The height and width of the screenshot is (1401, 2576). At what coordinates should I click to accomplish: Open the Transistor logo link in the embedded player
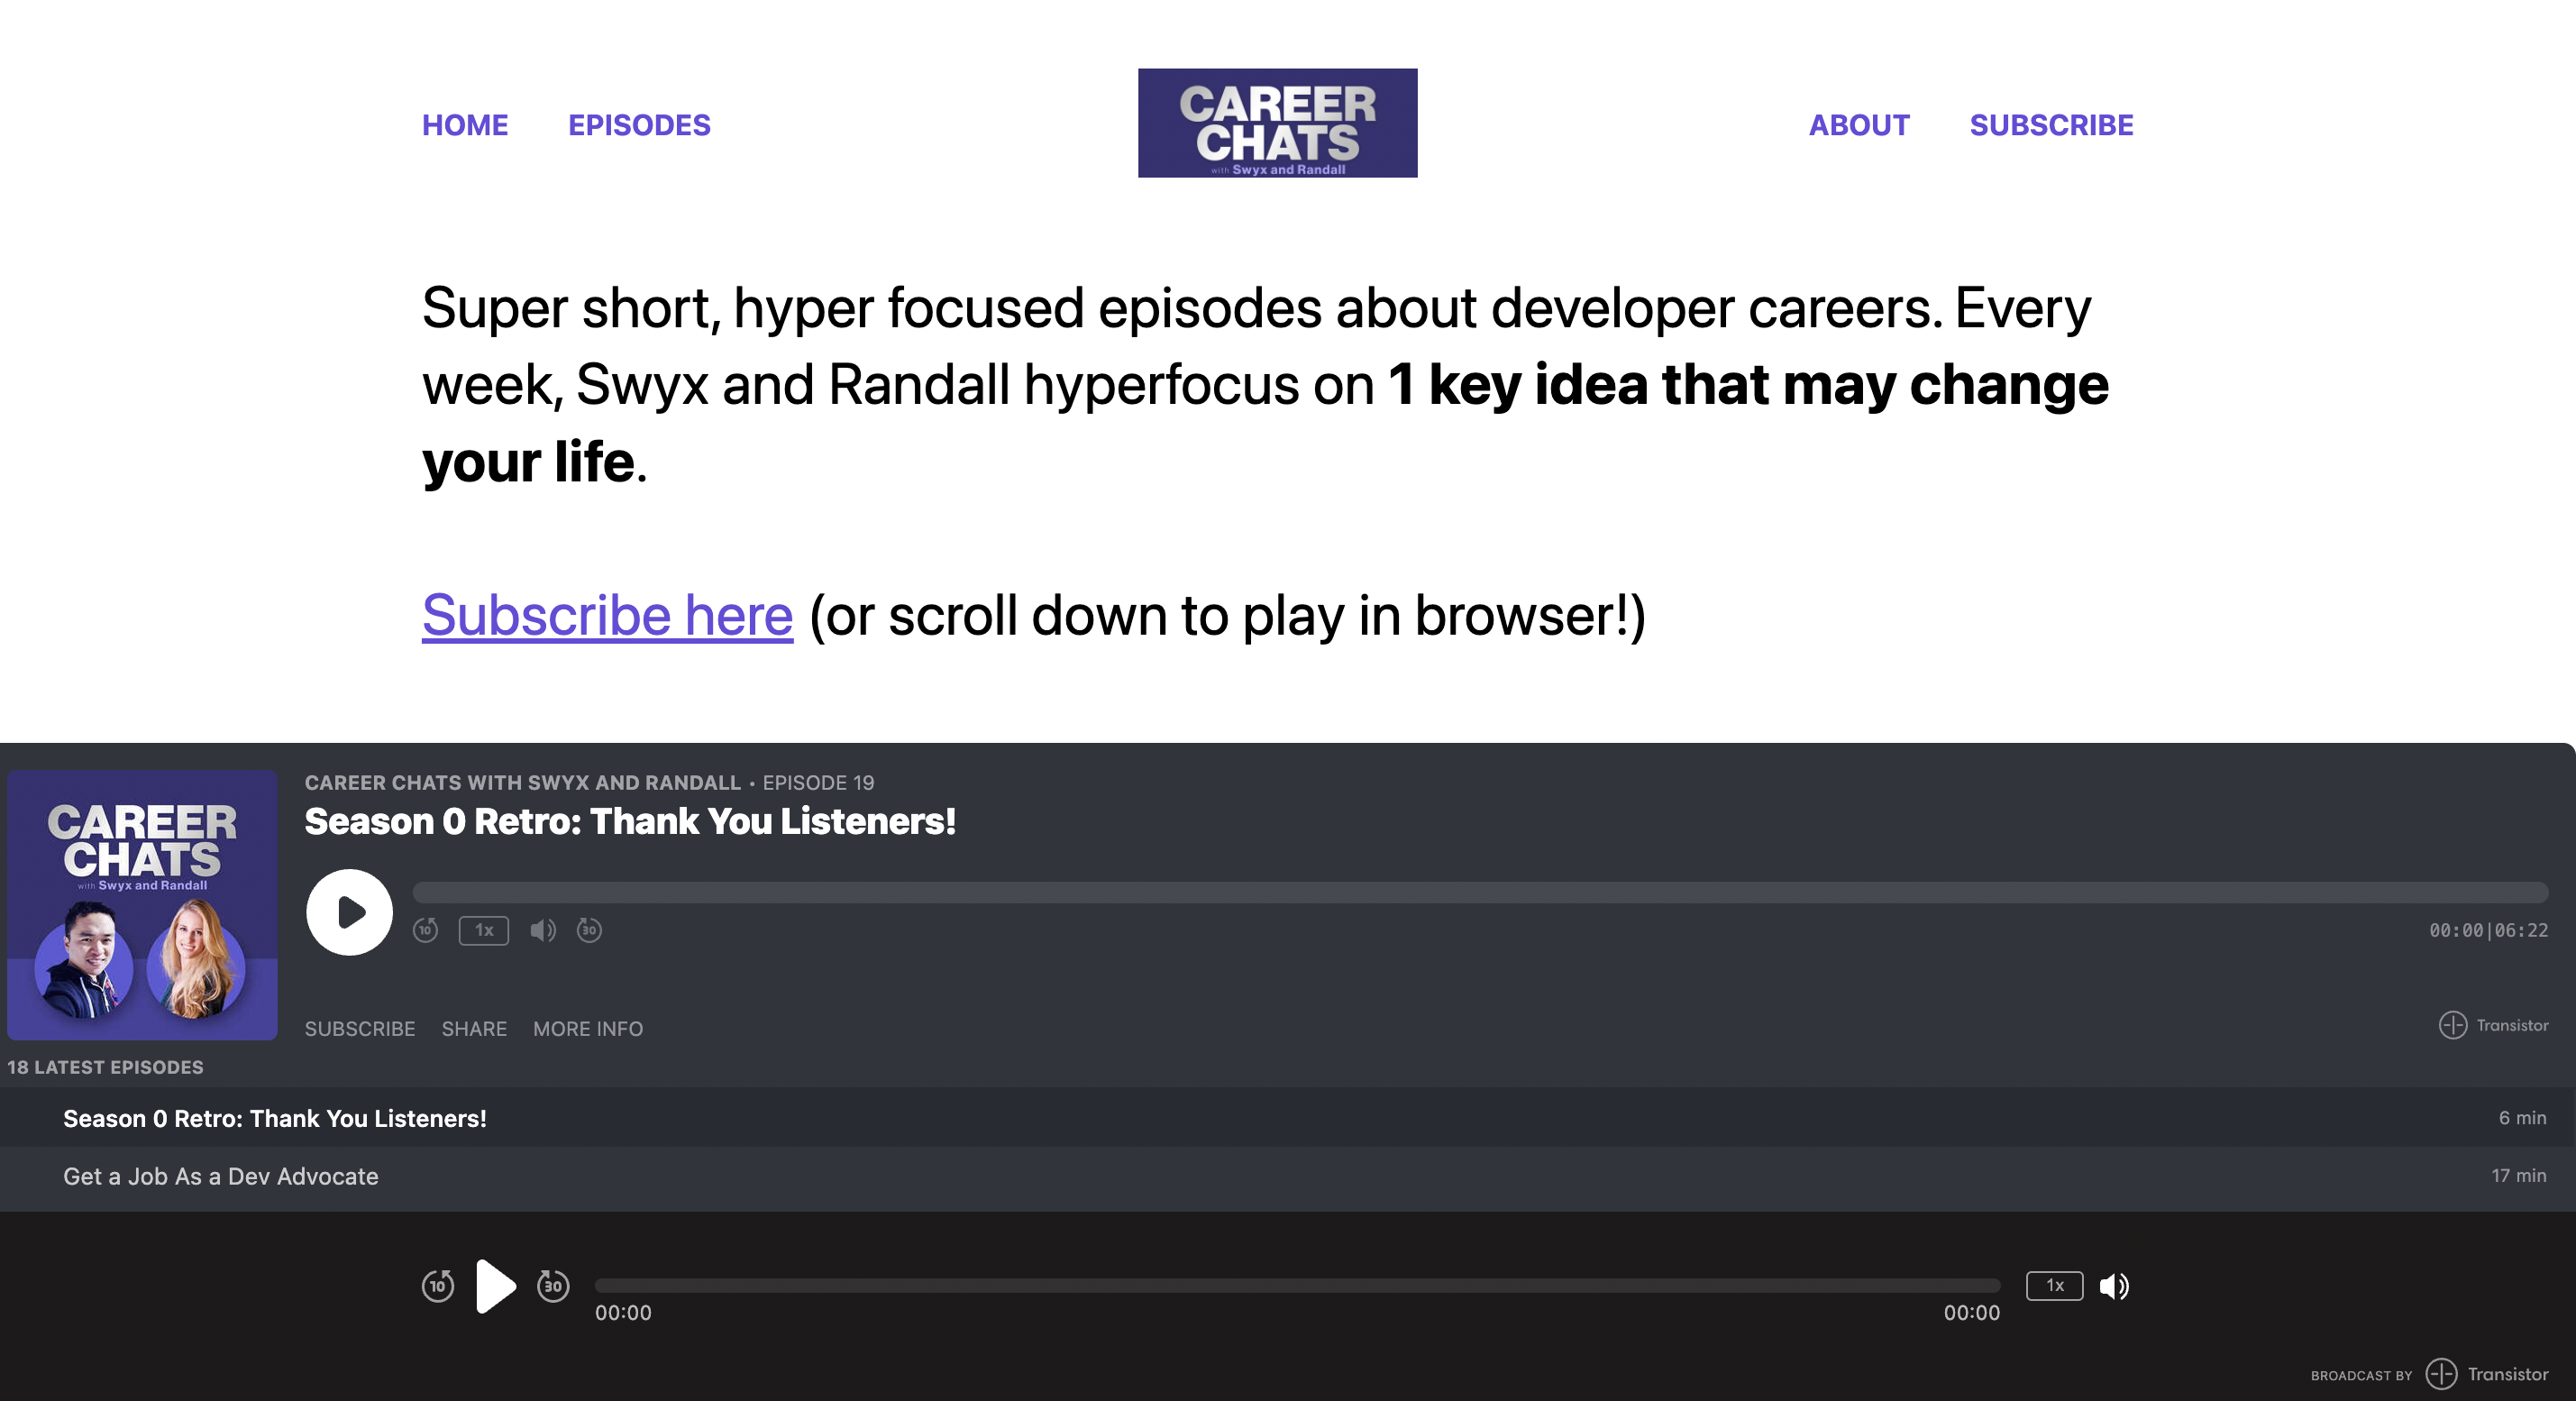[x=2493, y=1025]
